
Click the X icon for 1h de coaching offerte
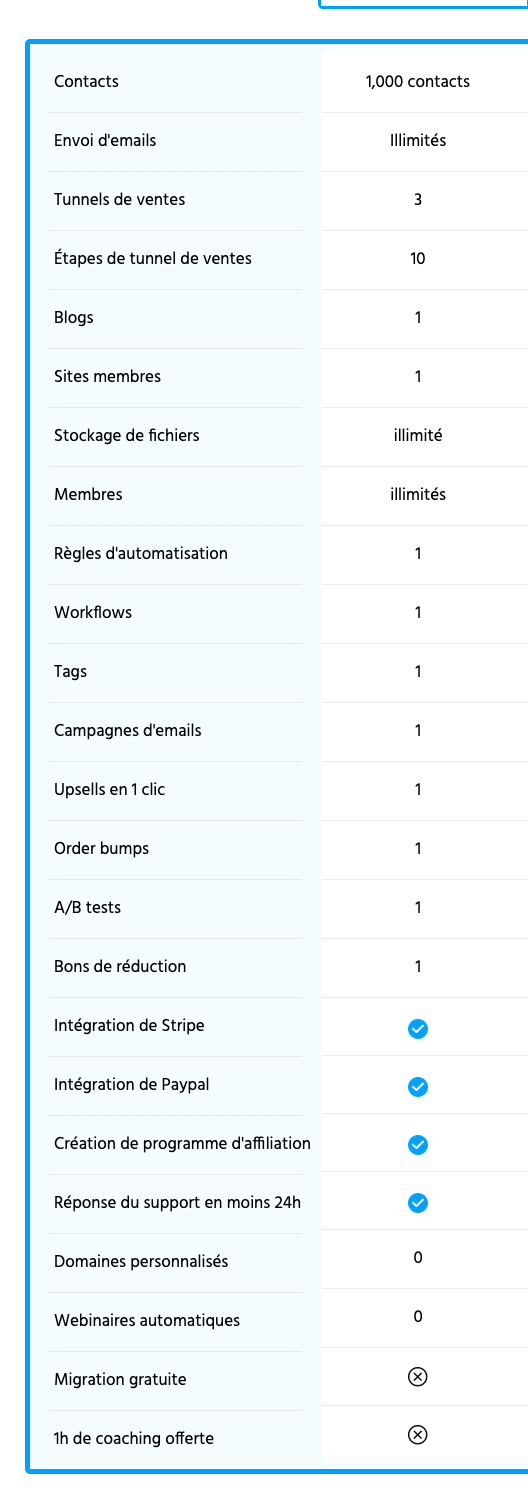(418, 1436)
